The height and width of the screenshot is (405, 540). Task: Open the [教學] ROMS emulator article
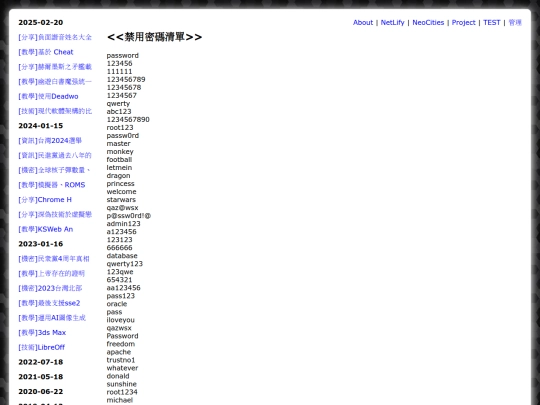(52, 185)
